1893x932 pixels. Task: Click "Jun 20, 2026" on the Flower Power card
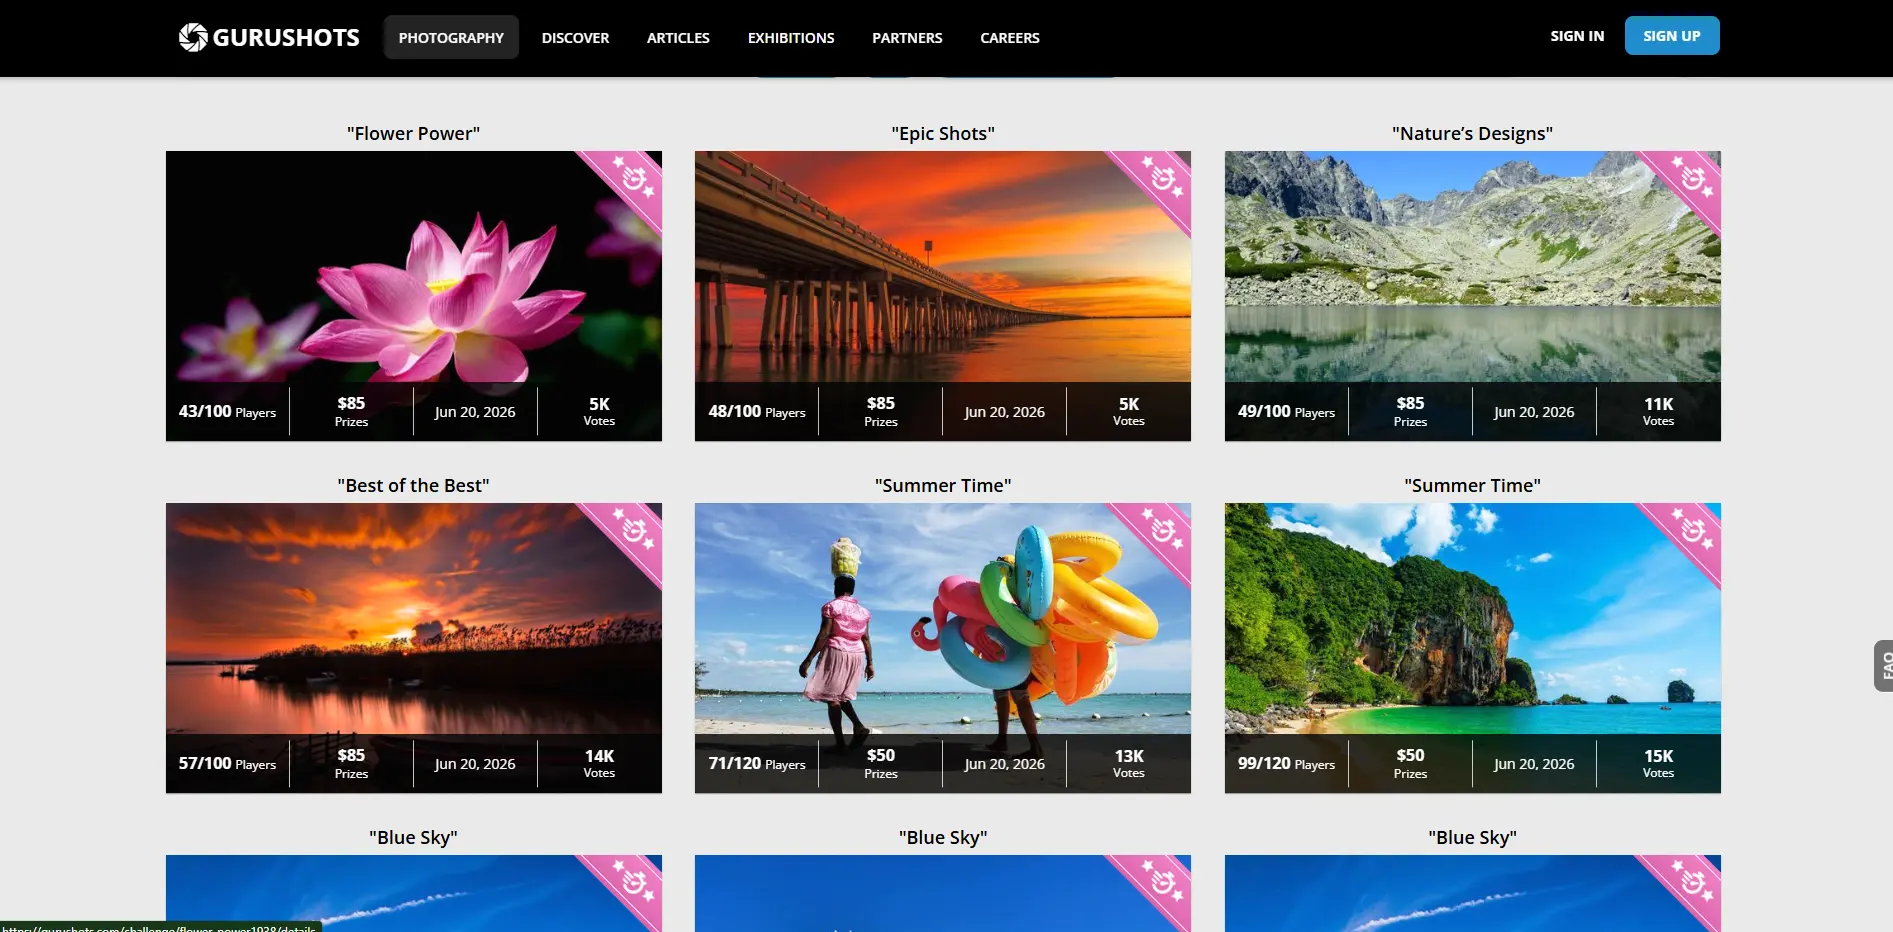coord(475,412)
